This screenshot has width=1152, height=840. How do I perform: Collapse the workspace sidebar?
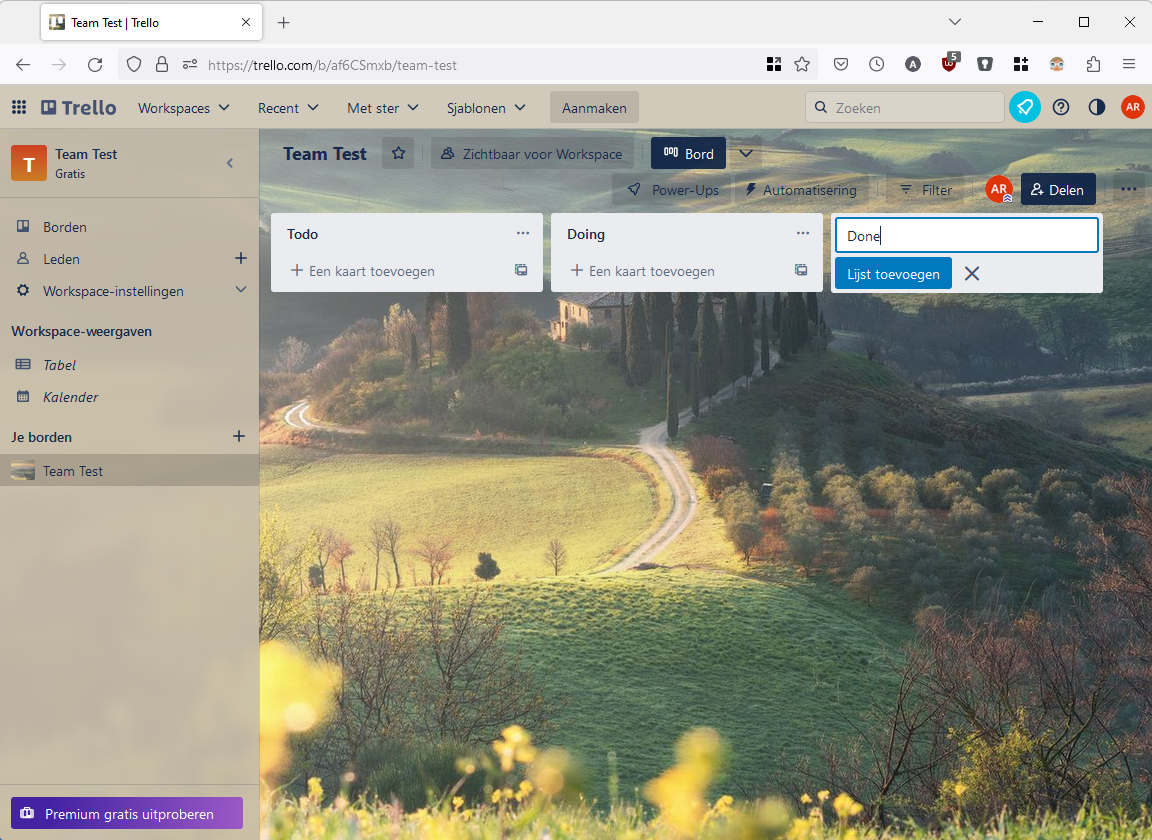(230, 163)
